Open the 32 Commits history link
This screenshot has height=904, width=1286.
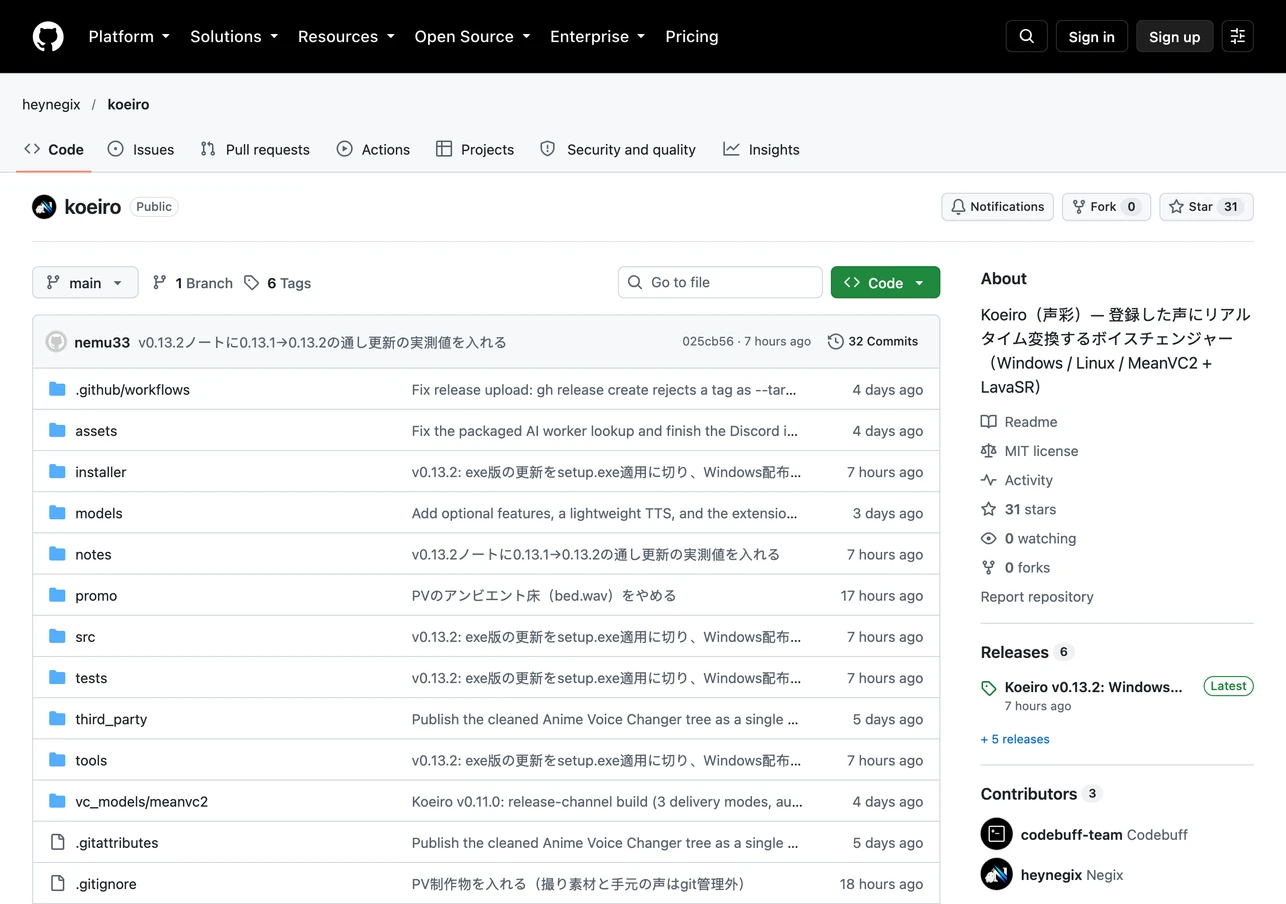(873, 342)
